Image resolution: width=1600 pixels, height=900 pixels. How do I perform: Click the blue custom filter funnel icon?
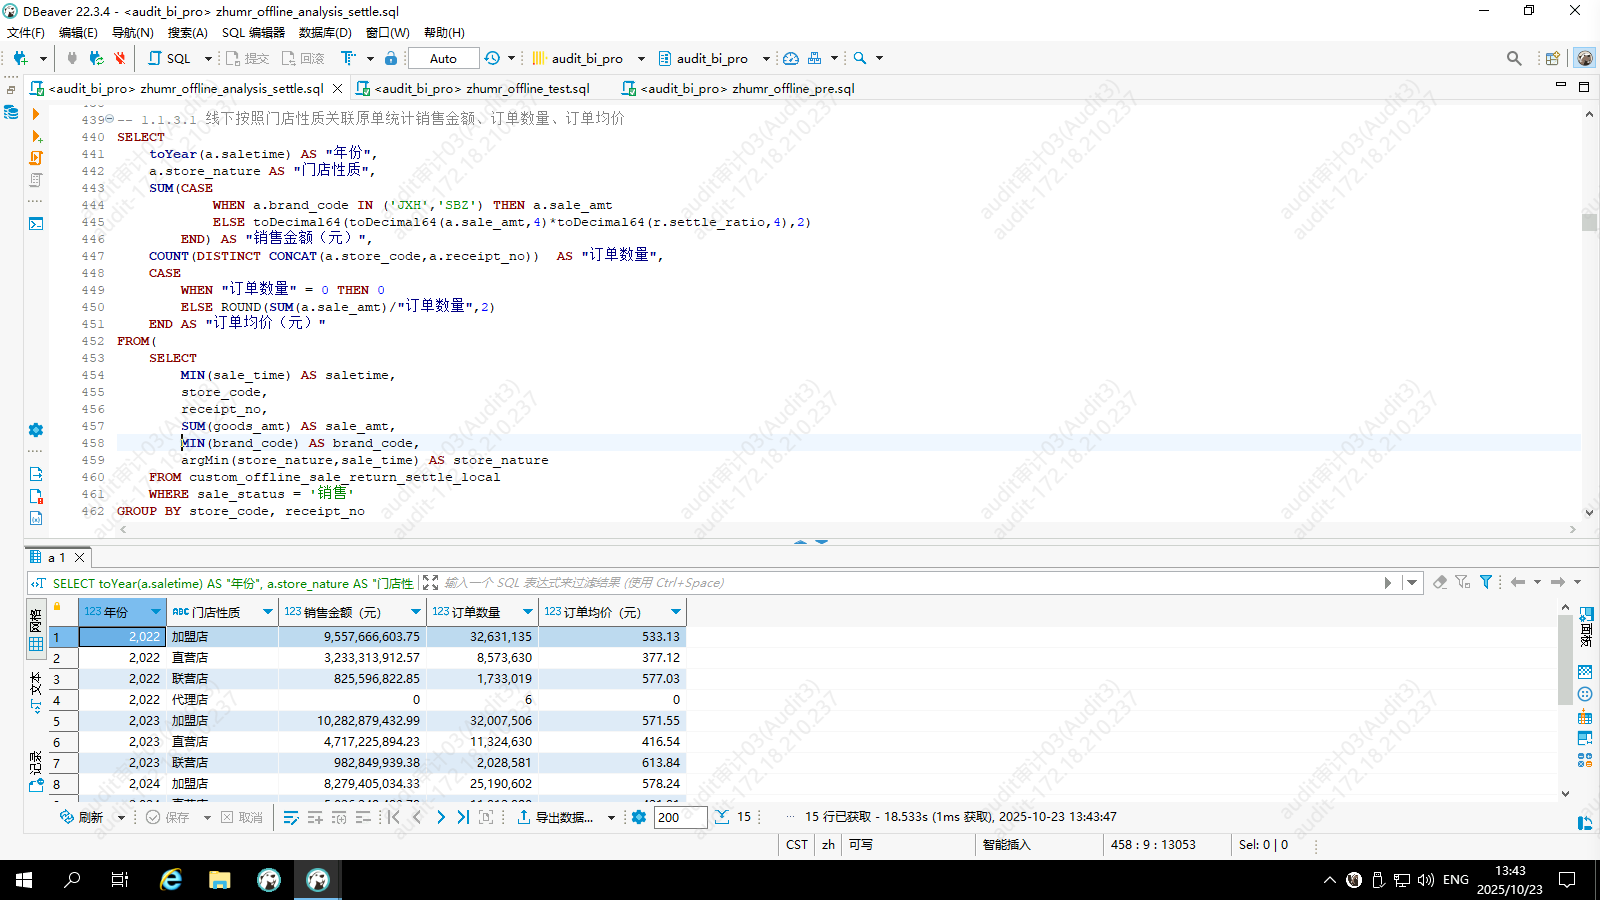click(x=1486, y=582)
